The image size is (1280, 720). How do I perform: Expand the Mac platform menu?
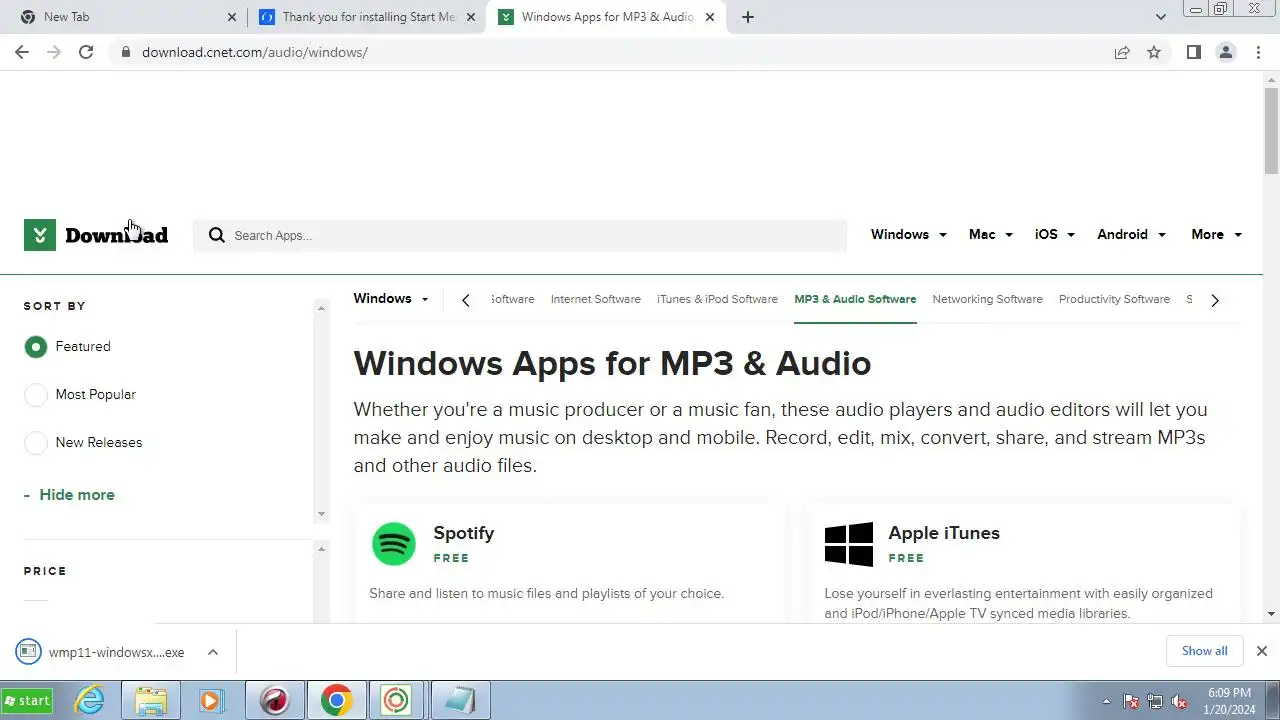tap(990, 235)
